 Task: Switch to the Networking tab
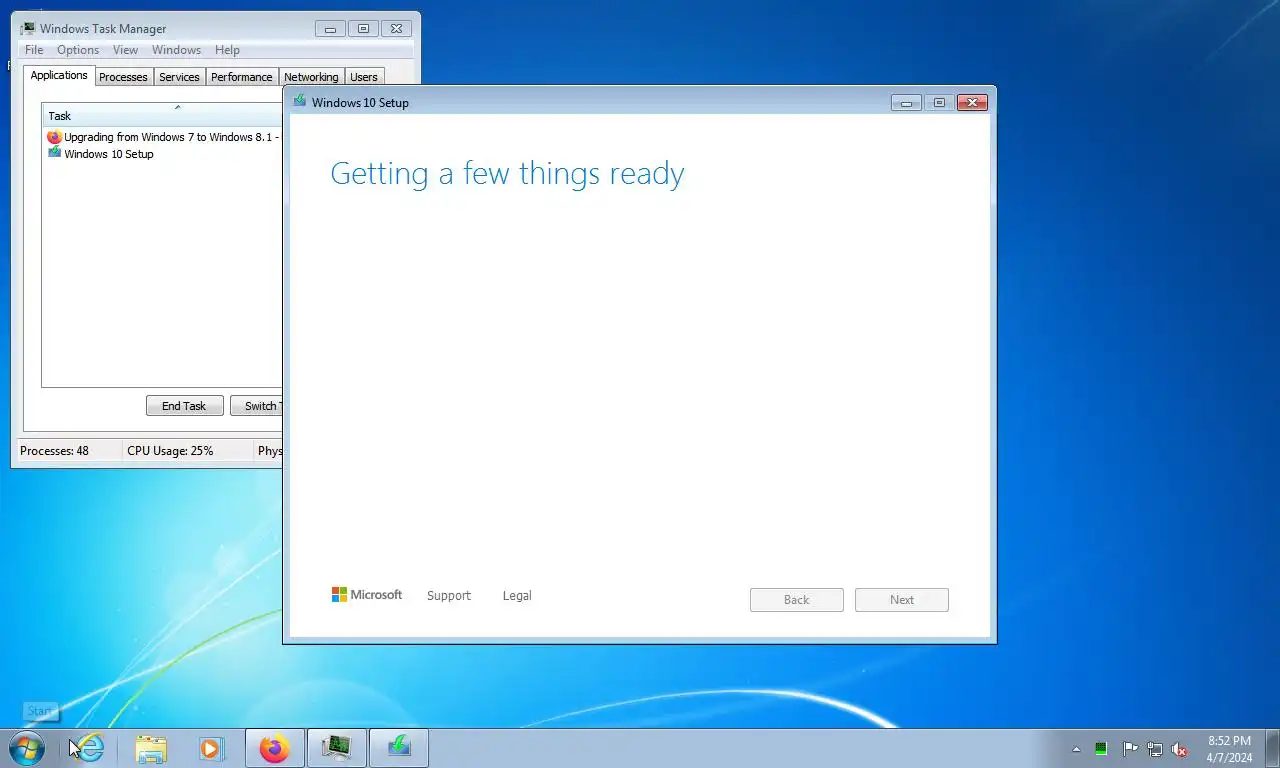coord(311,77)
